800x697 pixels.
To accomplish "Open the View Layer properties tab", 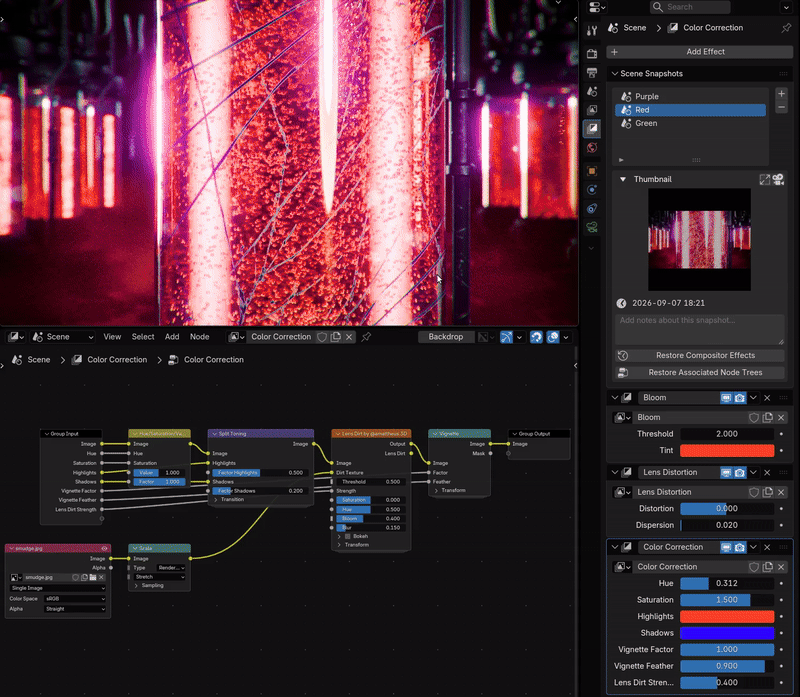I will pyautogui.click(x=592, y=110).
